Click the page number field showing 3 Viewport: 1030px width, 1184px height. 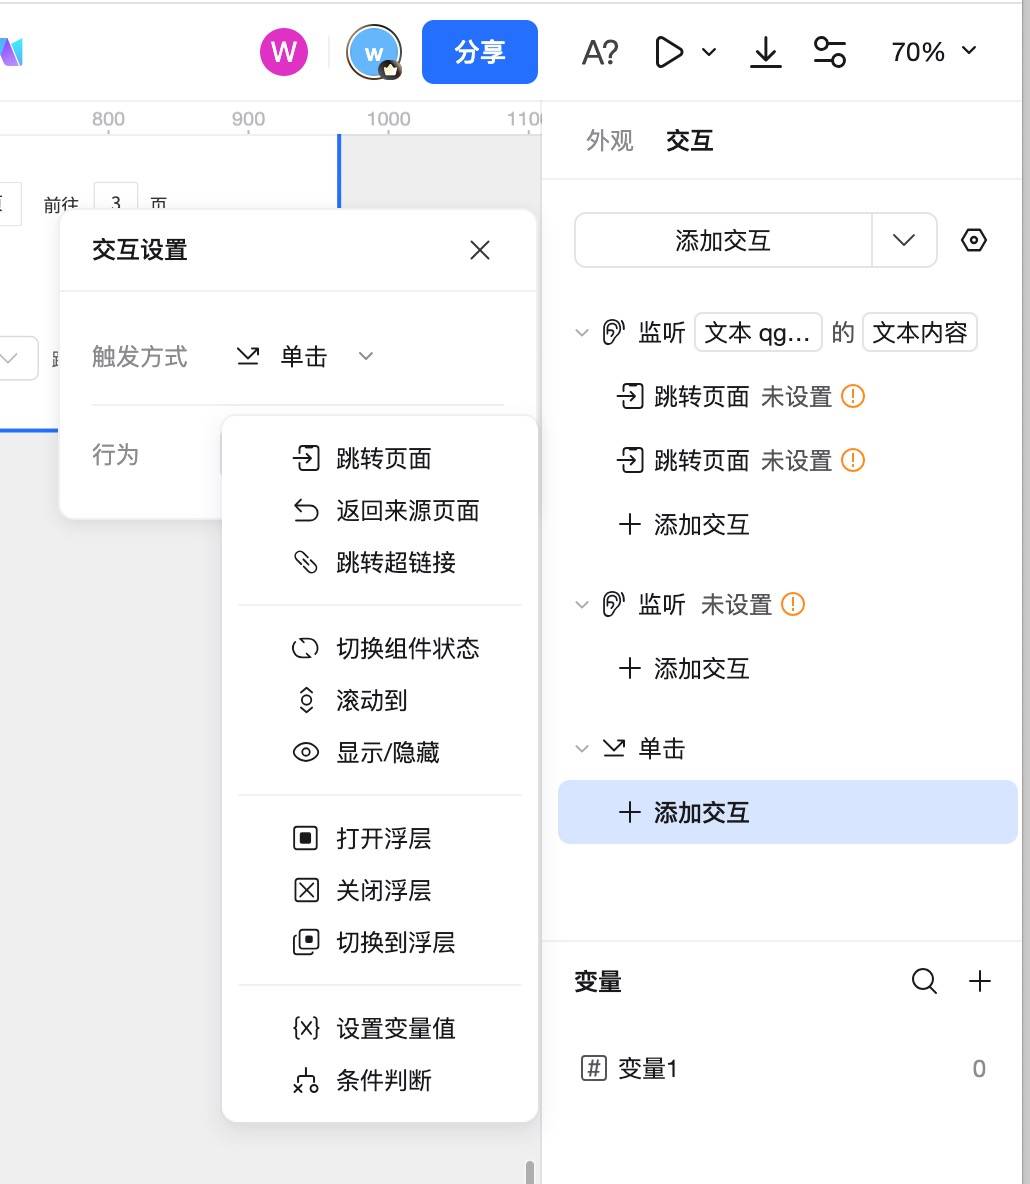tap(116, 197)
